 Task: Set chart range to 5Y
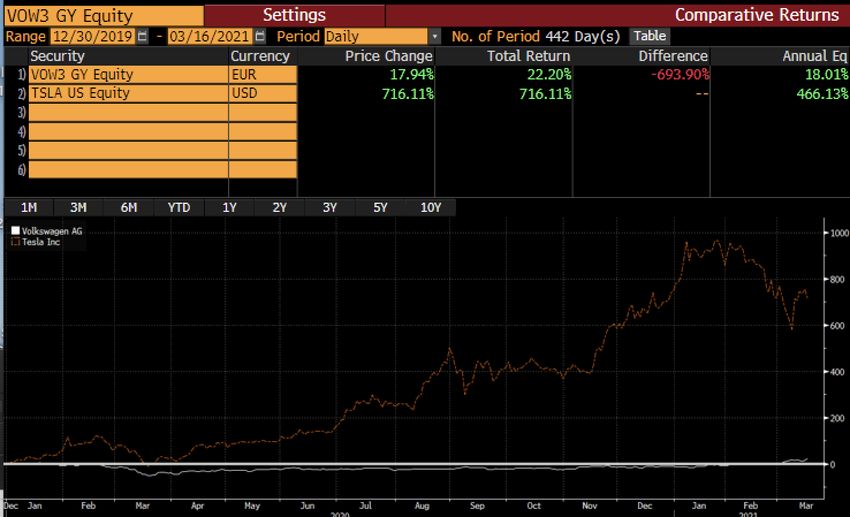(380, 208)
